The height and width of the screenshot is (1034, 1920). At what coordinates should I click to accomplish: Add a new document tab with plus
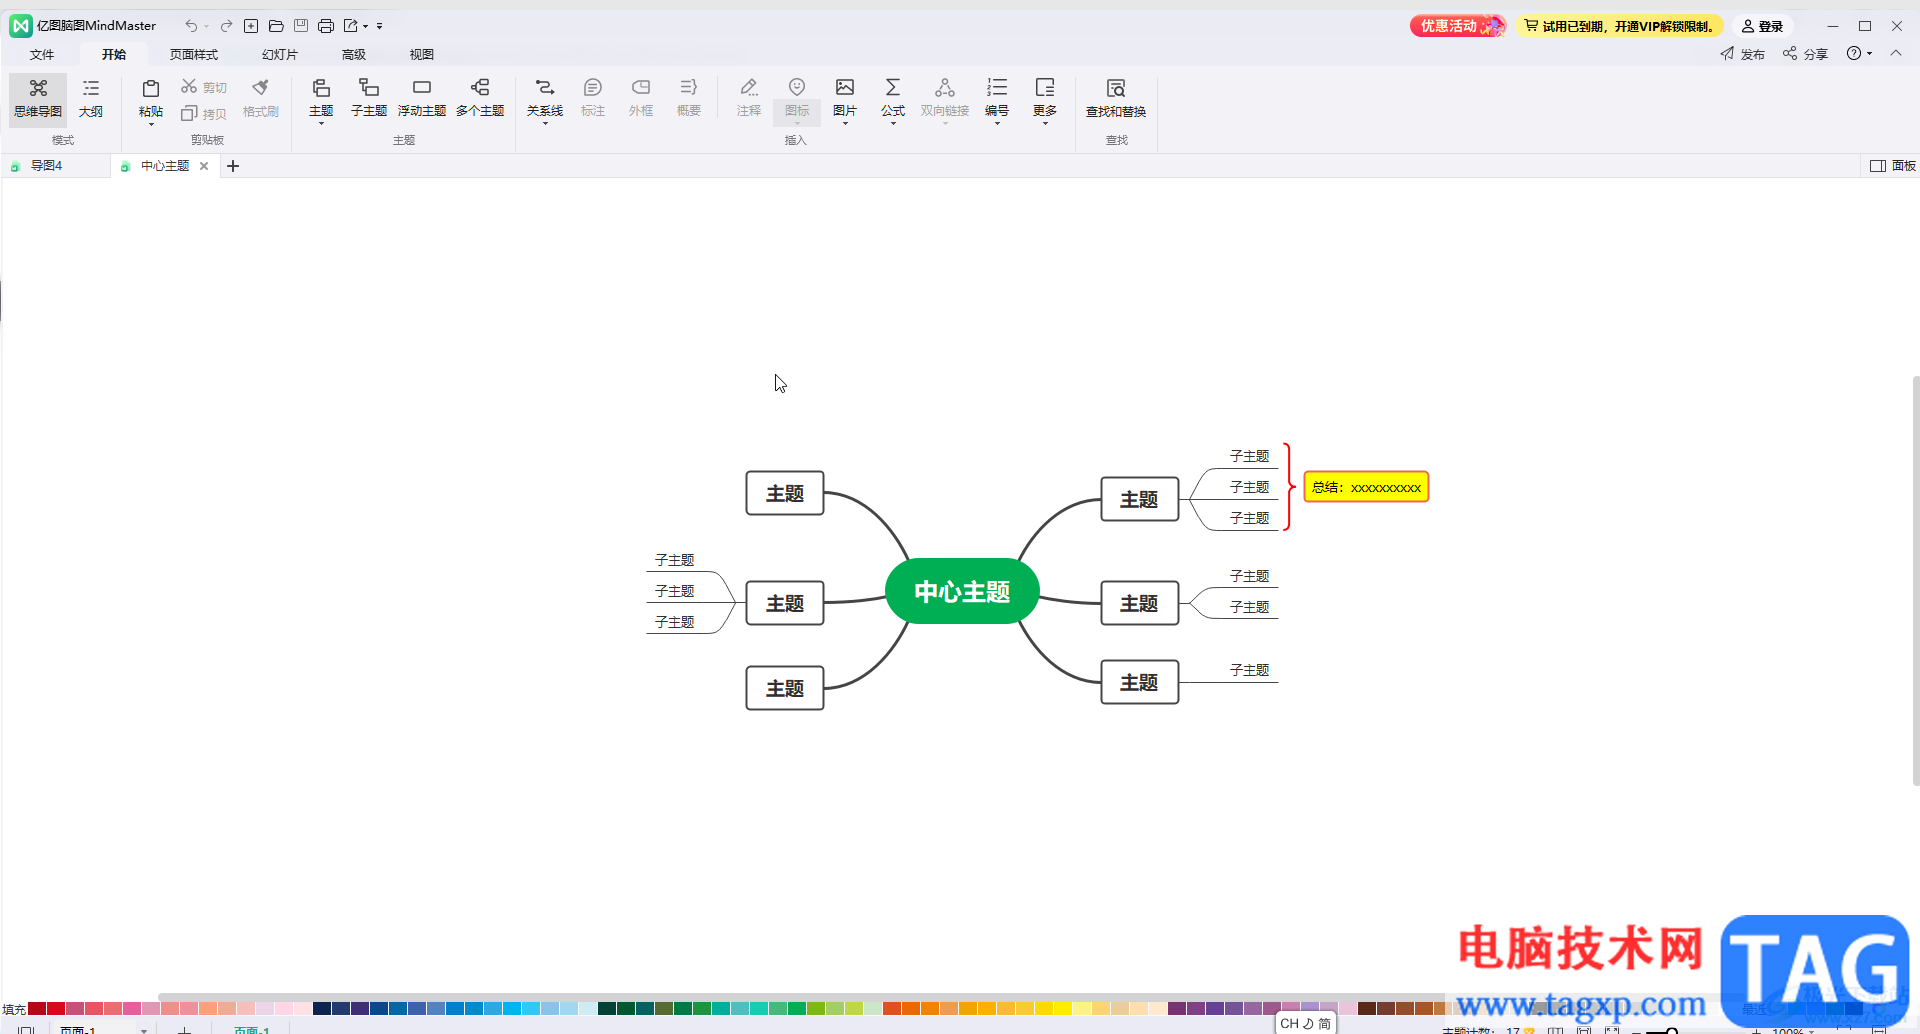[233, 166]
